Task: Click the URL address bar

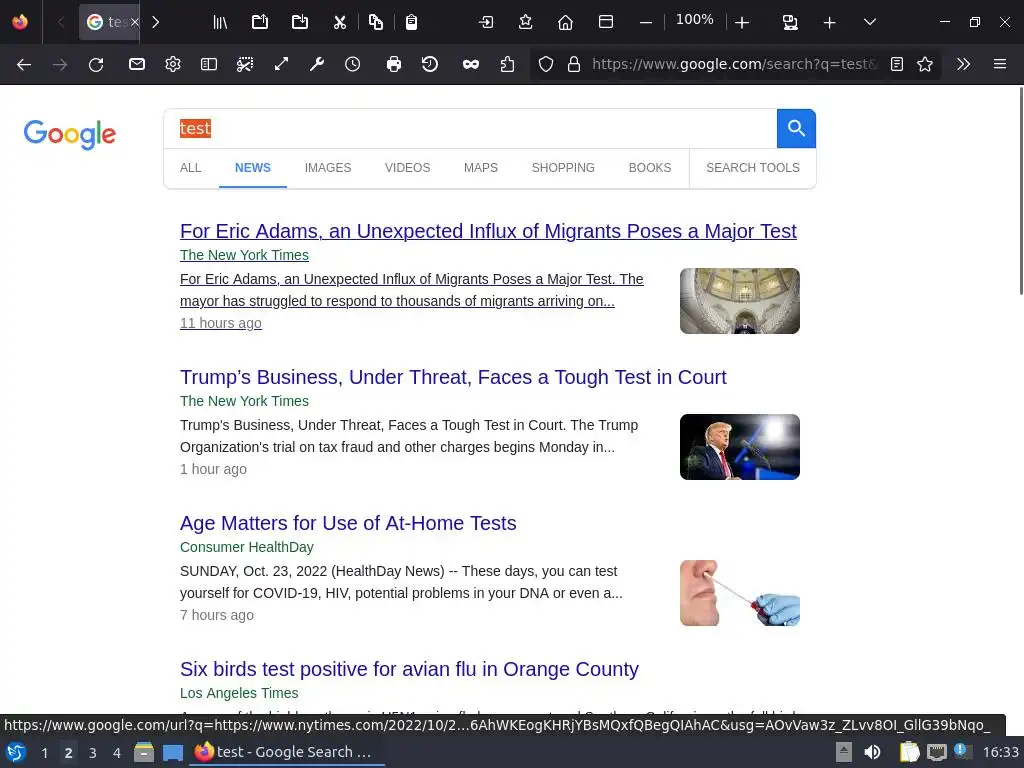Action: (x=734, y=64)
